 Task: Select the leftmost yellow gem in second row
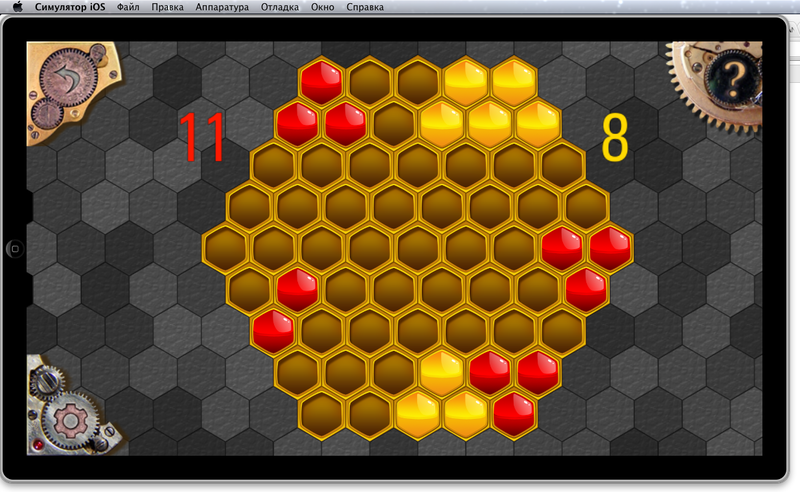442,124
